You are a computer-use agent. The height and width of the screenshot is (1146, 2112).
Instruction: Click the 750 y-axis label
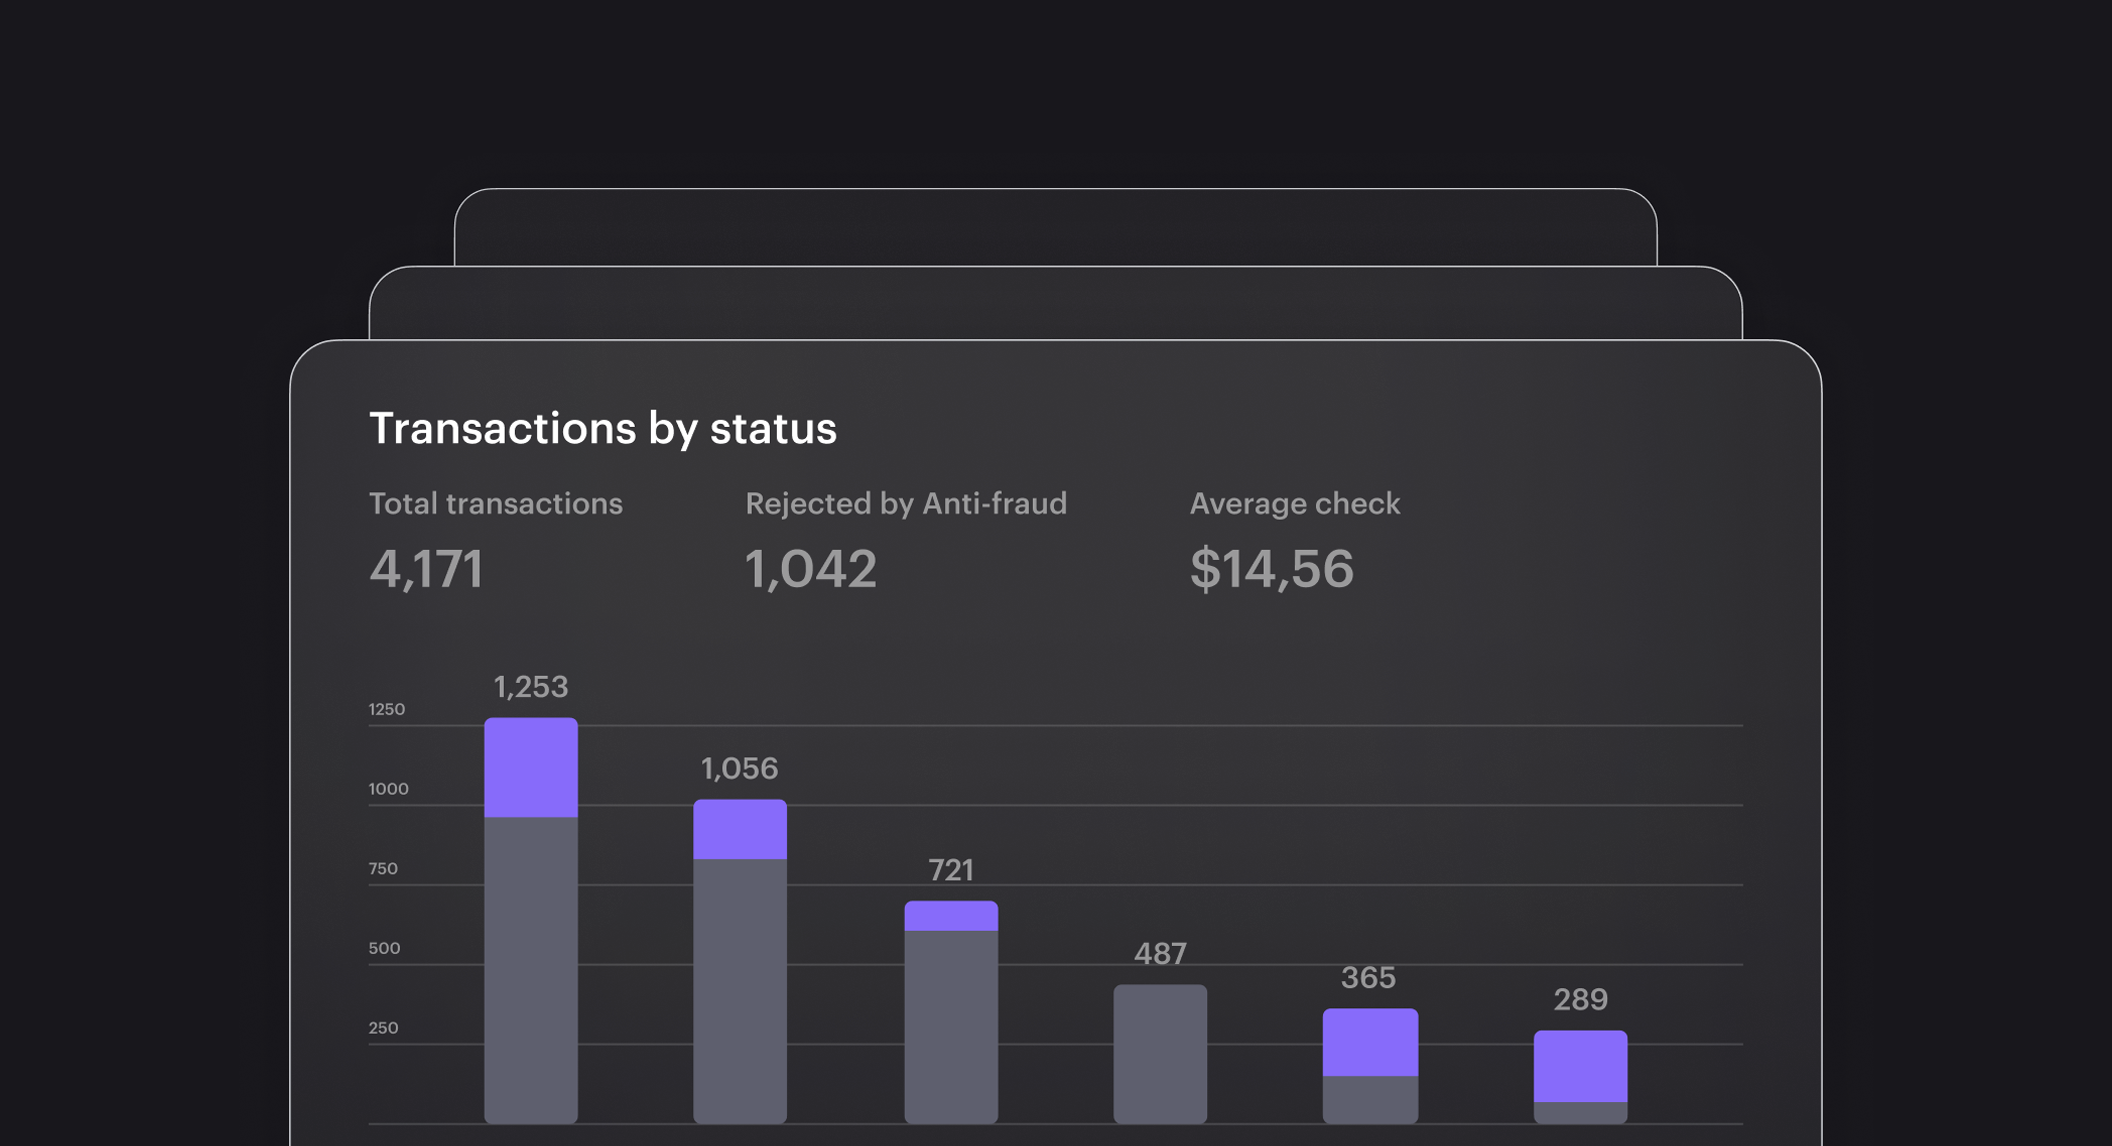point(383,869)
